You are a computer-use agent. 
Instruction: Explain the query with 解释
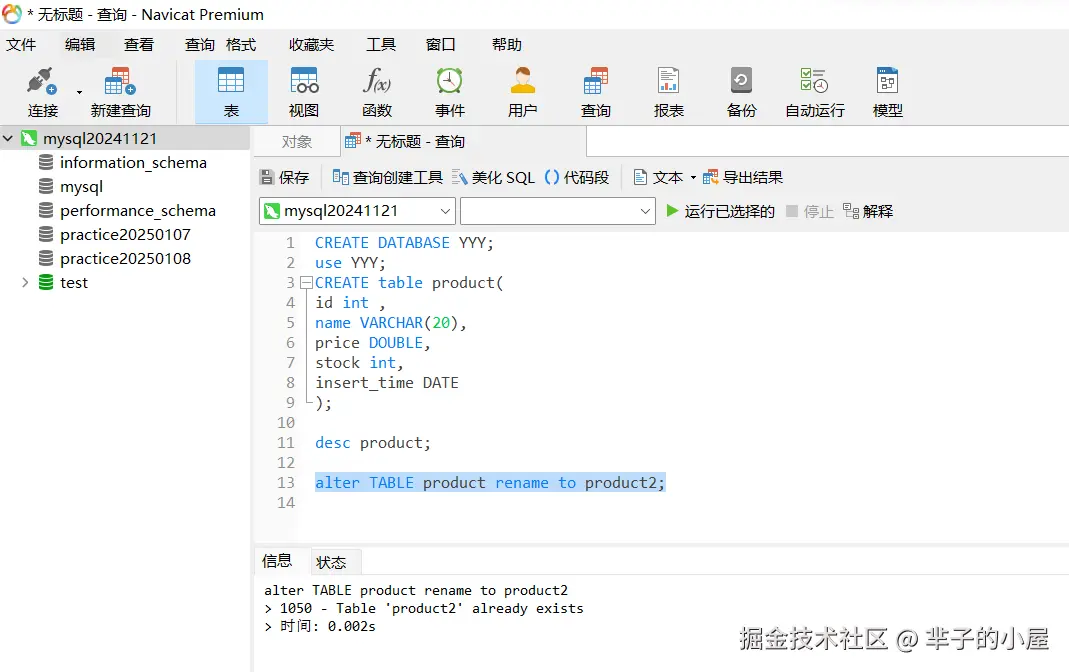click(868, 211)
